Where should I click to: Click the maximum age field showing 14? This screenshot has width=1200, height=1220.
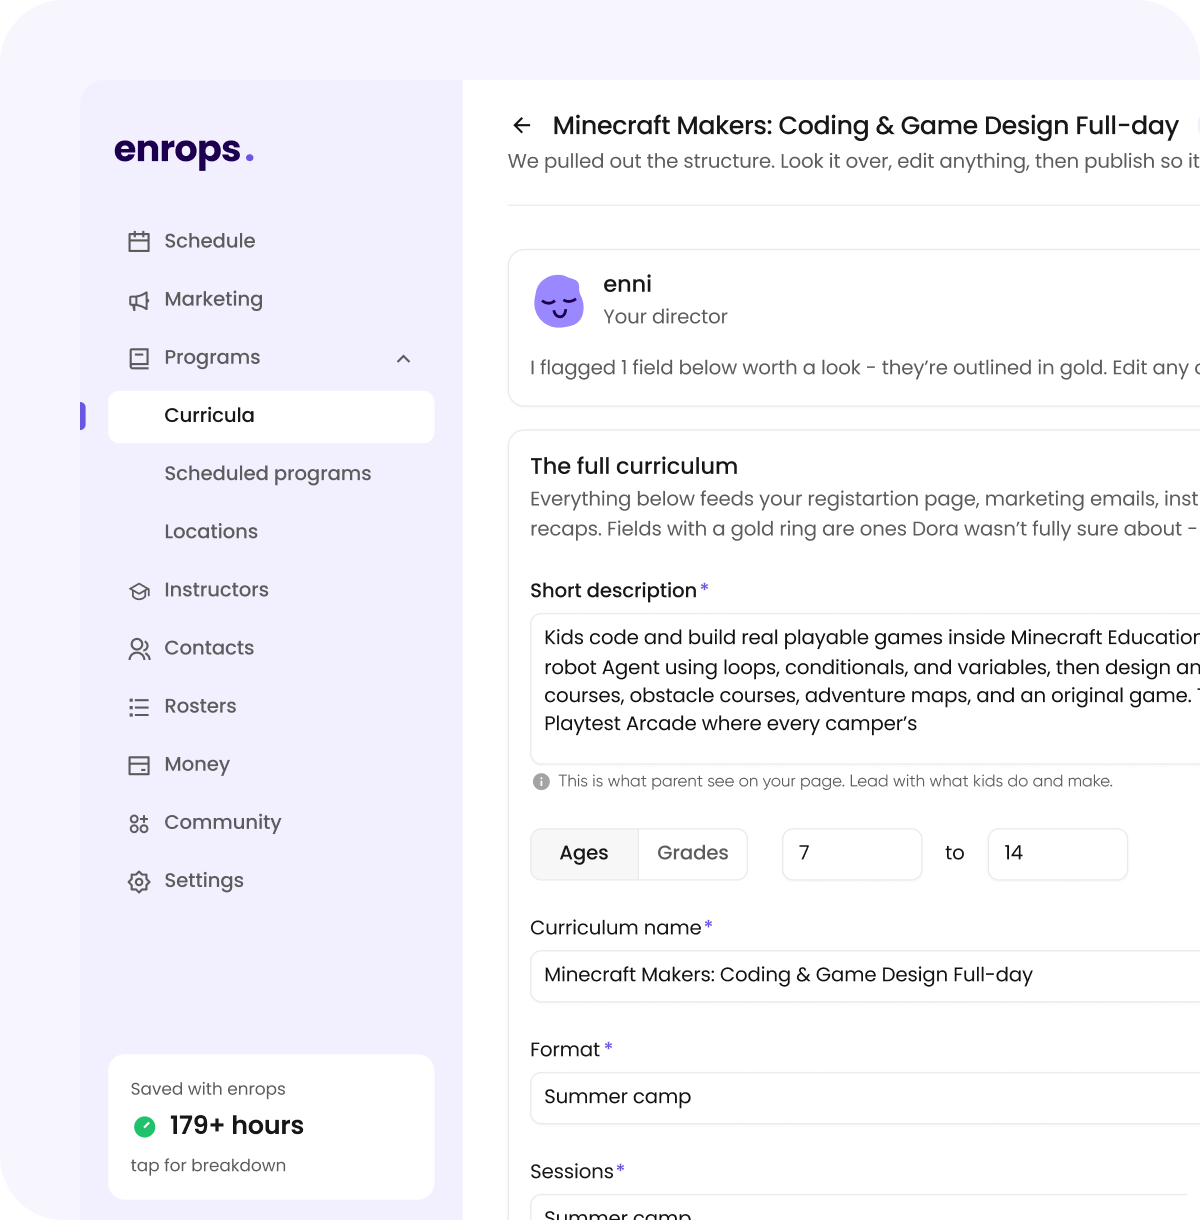1058,853
